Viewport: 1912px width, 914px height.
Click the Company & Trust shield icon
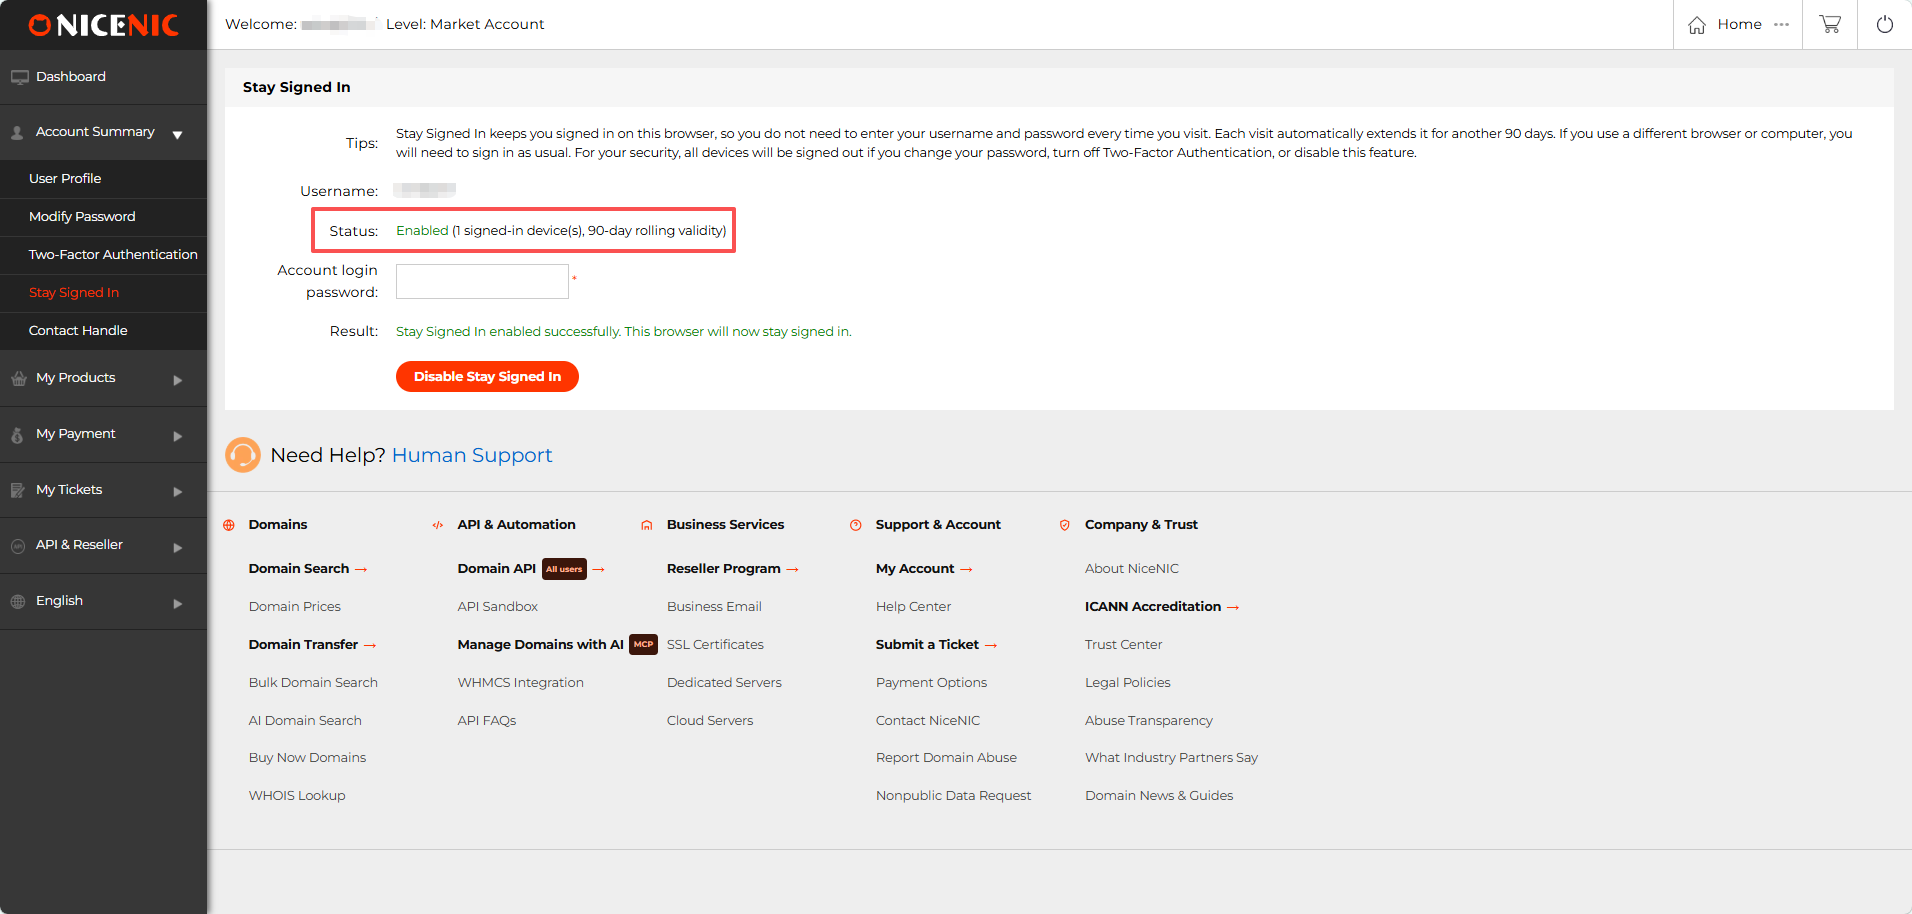coord(1065,525)
